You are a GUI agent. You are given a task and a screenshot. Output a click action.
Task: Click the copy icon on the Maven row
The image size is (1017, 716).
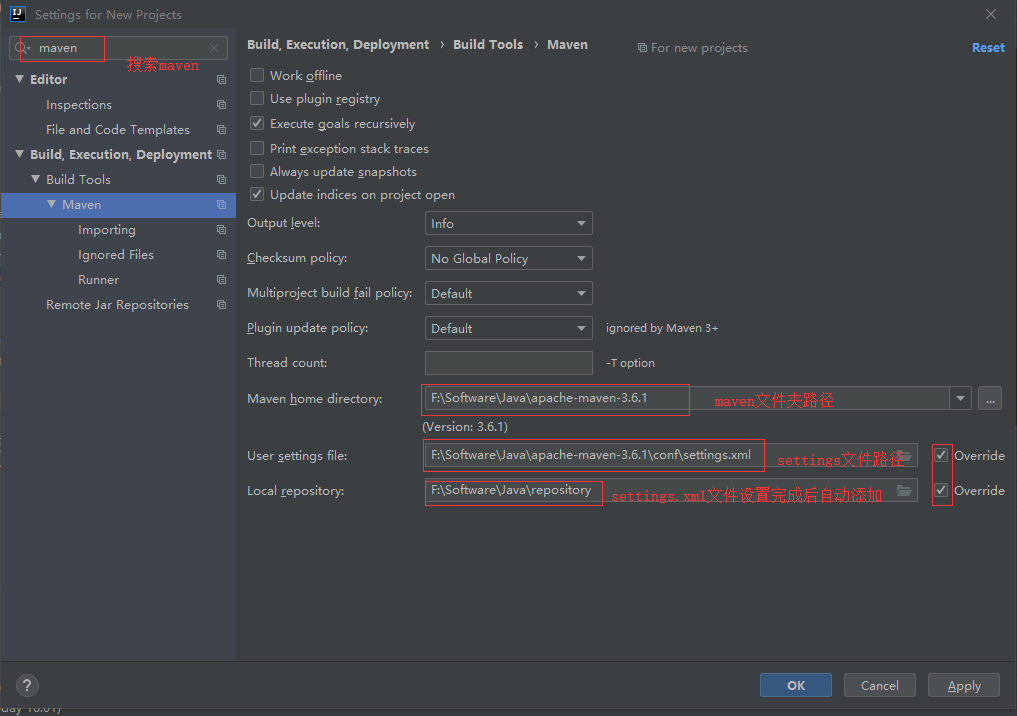tap(221, 205)
